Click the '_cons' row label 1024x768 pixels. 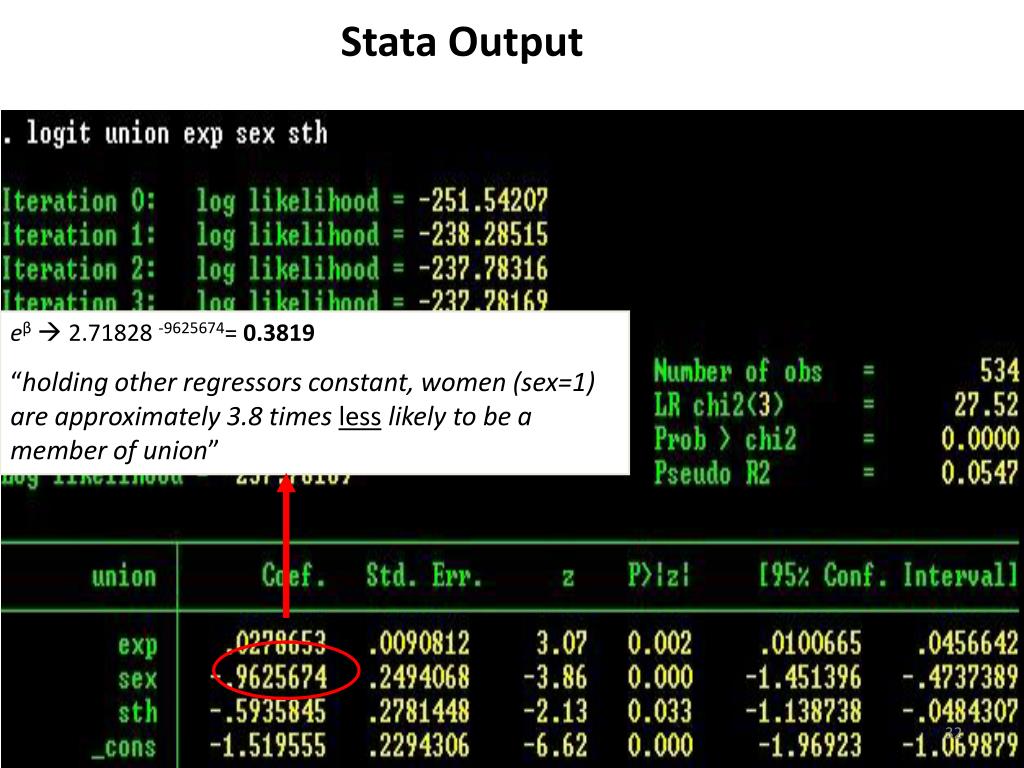coord(124,747)
